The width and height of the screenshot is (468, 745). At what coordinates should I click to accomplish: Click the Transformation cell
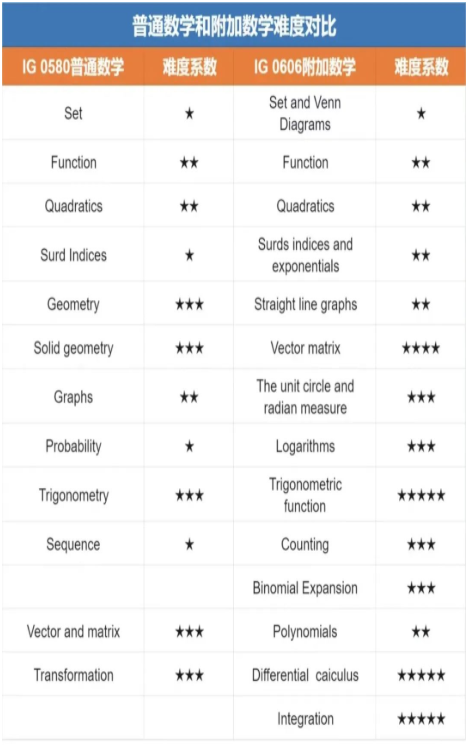tap(73, 675)
